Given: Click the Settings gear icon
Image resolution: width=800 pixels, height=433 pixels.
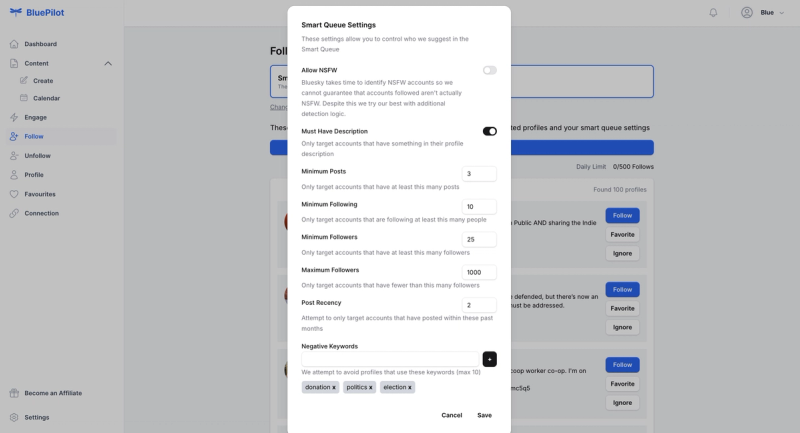Looking at the screenshot, I should 14,417.
